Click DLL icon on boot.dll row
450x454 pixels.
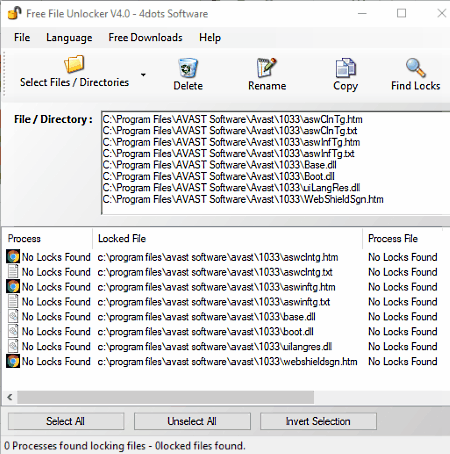click(x=13, y=331)
